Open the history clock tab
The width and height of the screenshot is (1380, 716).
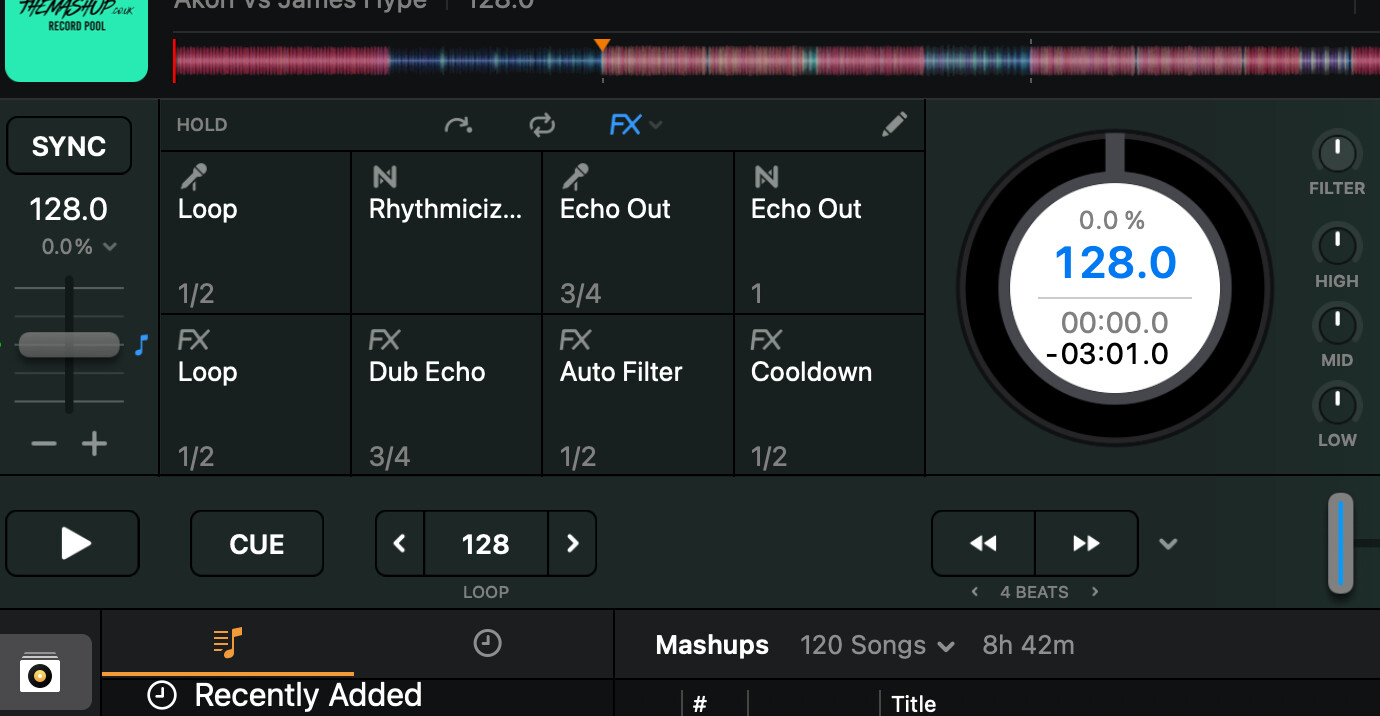tap(487, 644)
